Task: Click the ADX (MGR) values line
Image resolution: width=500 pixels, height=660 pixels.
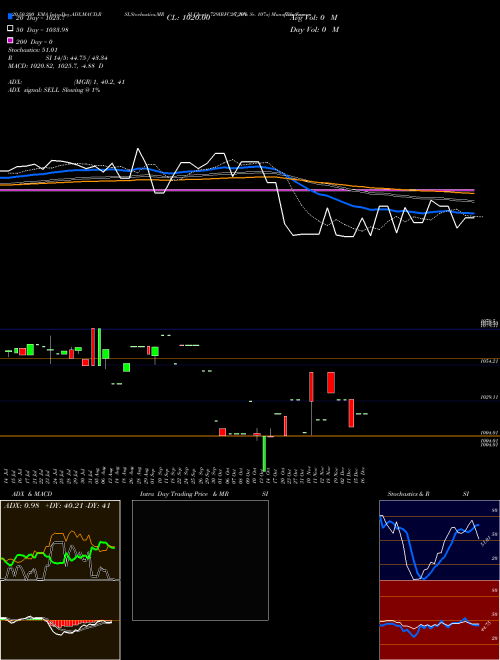Action: click(66, 82)
